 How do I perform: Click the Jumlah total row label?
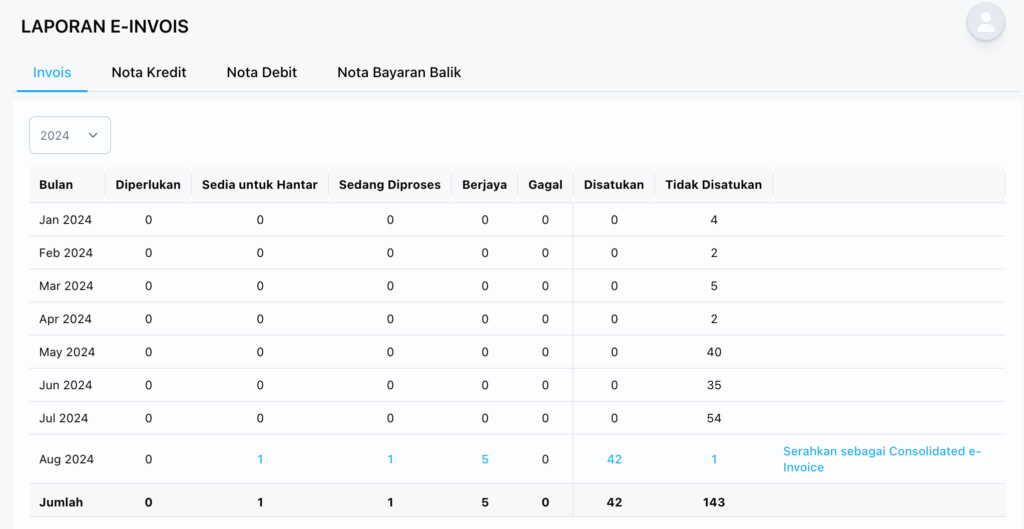tap(61, 502)
